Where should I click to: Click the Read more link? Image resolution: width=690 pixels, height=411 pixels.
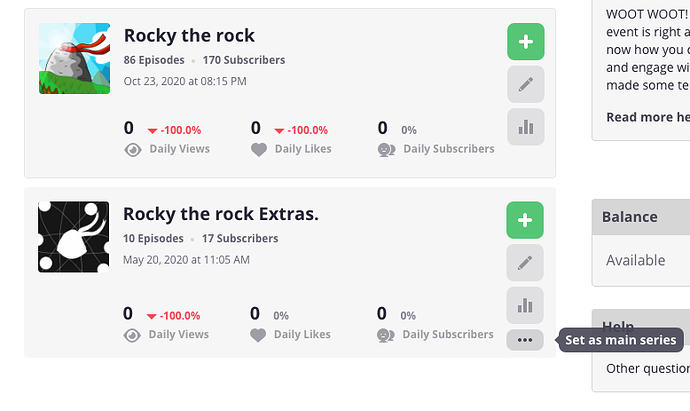click(640, 117)
